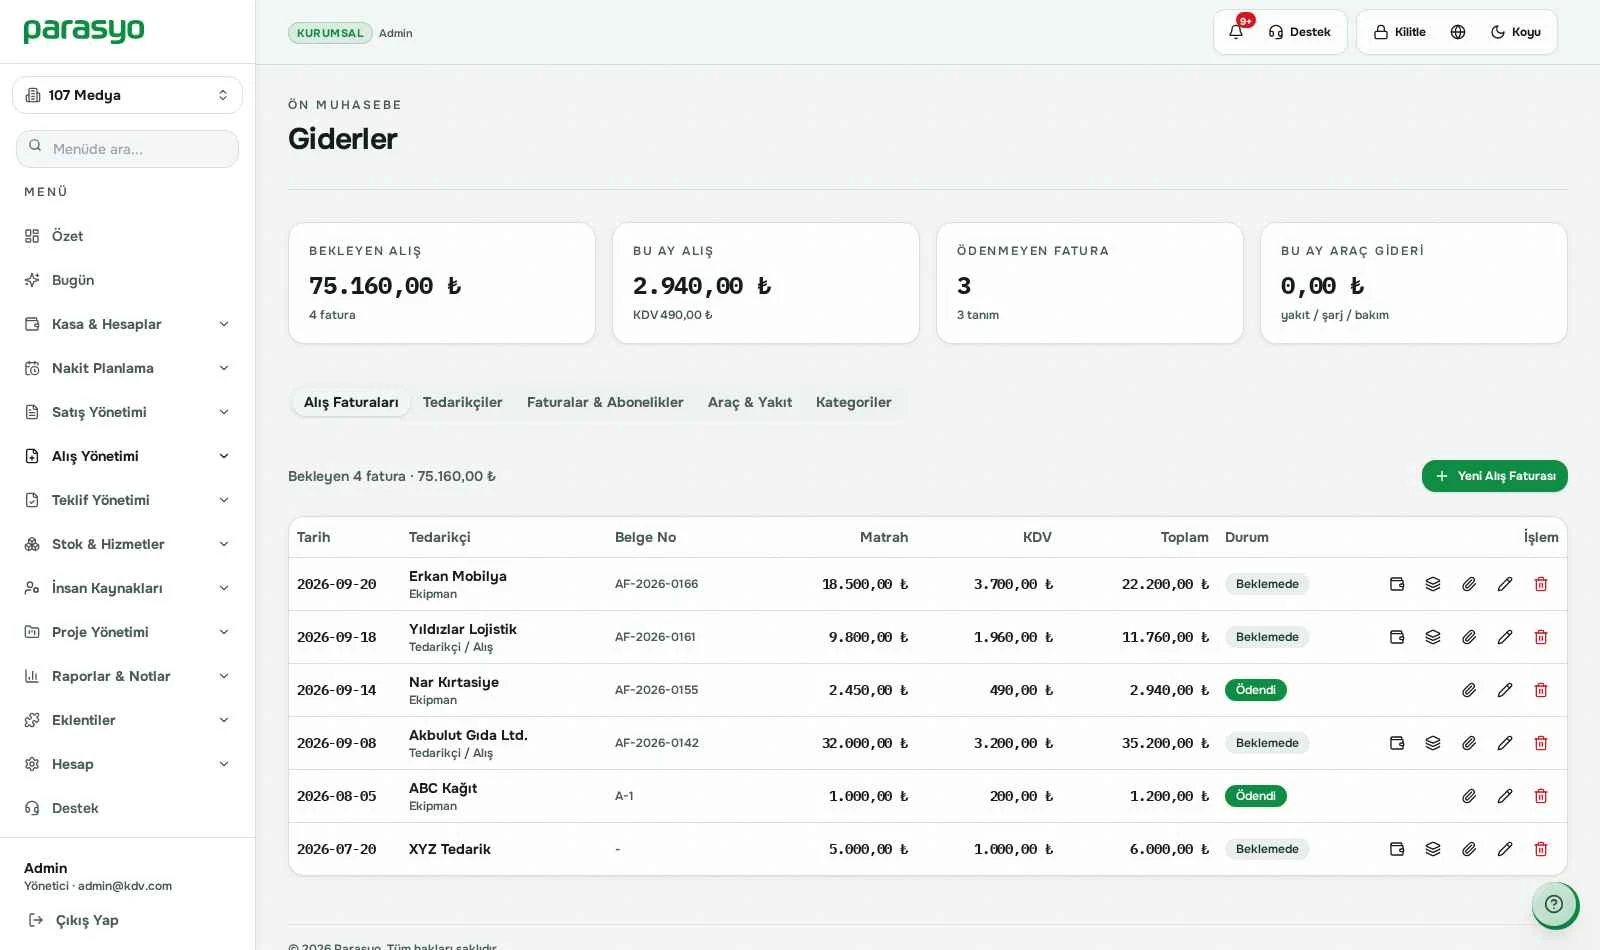The image size is (1600, 950).
Task: Open Destek in the sidebar
Action: pos(127,808)
